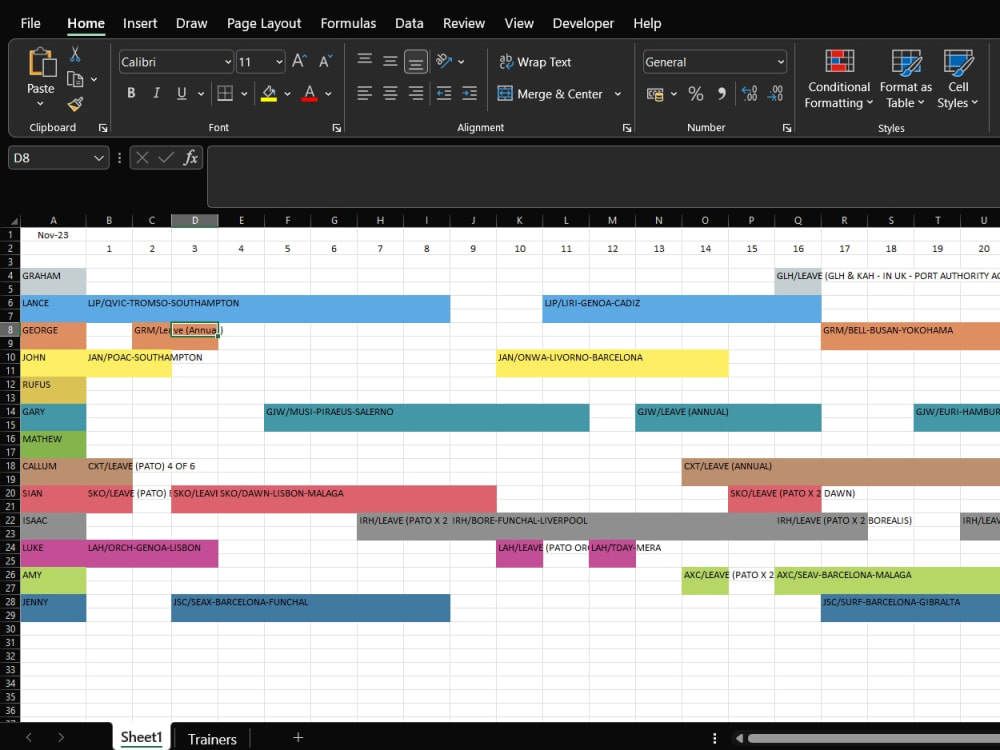Switch to the Formulas tab
1000x750 pixels.
tap(348, 23)
